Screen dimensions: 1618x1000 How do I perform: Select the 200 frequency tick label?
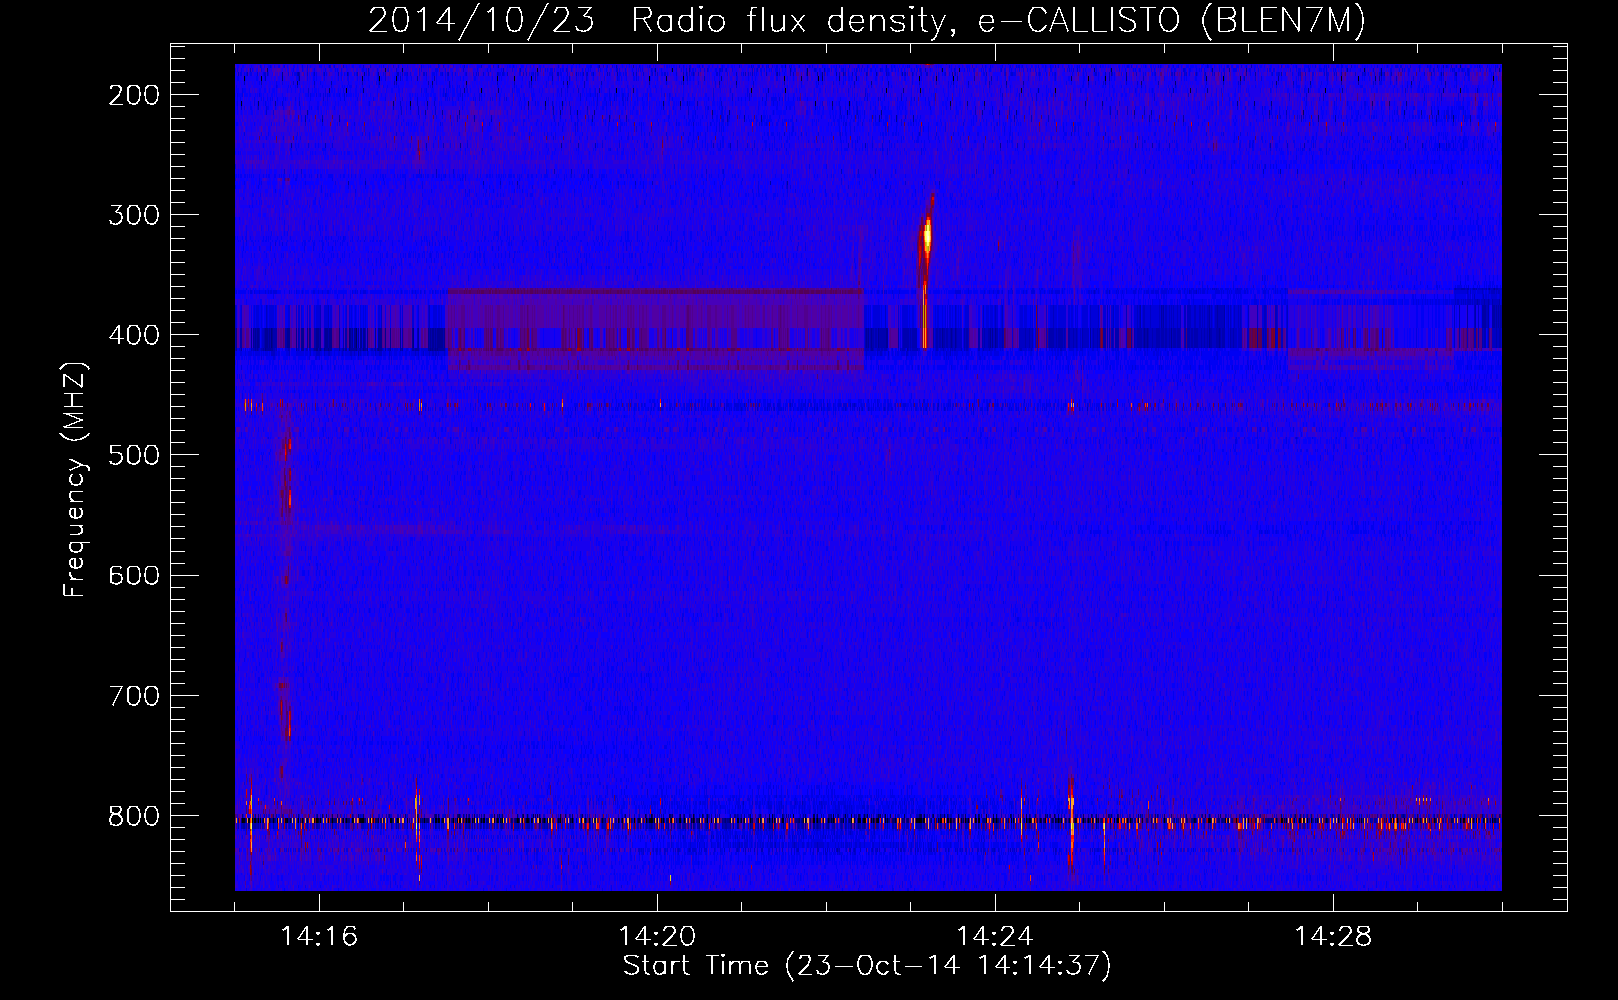tap(134, 95)
